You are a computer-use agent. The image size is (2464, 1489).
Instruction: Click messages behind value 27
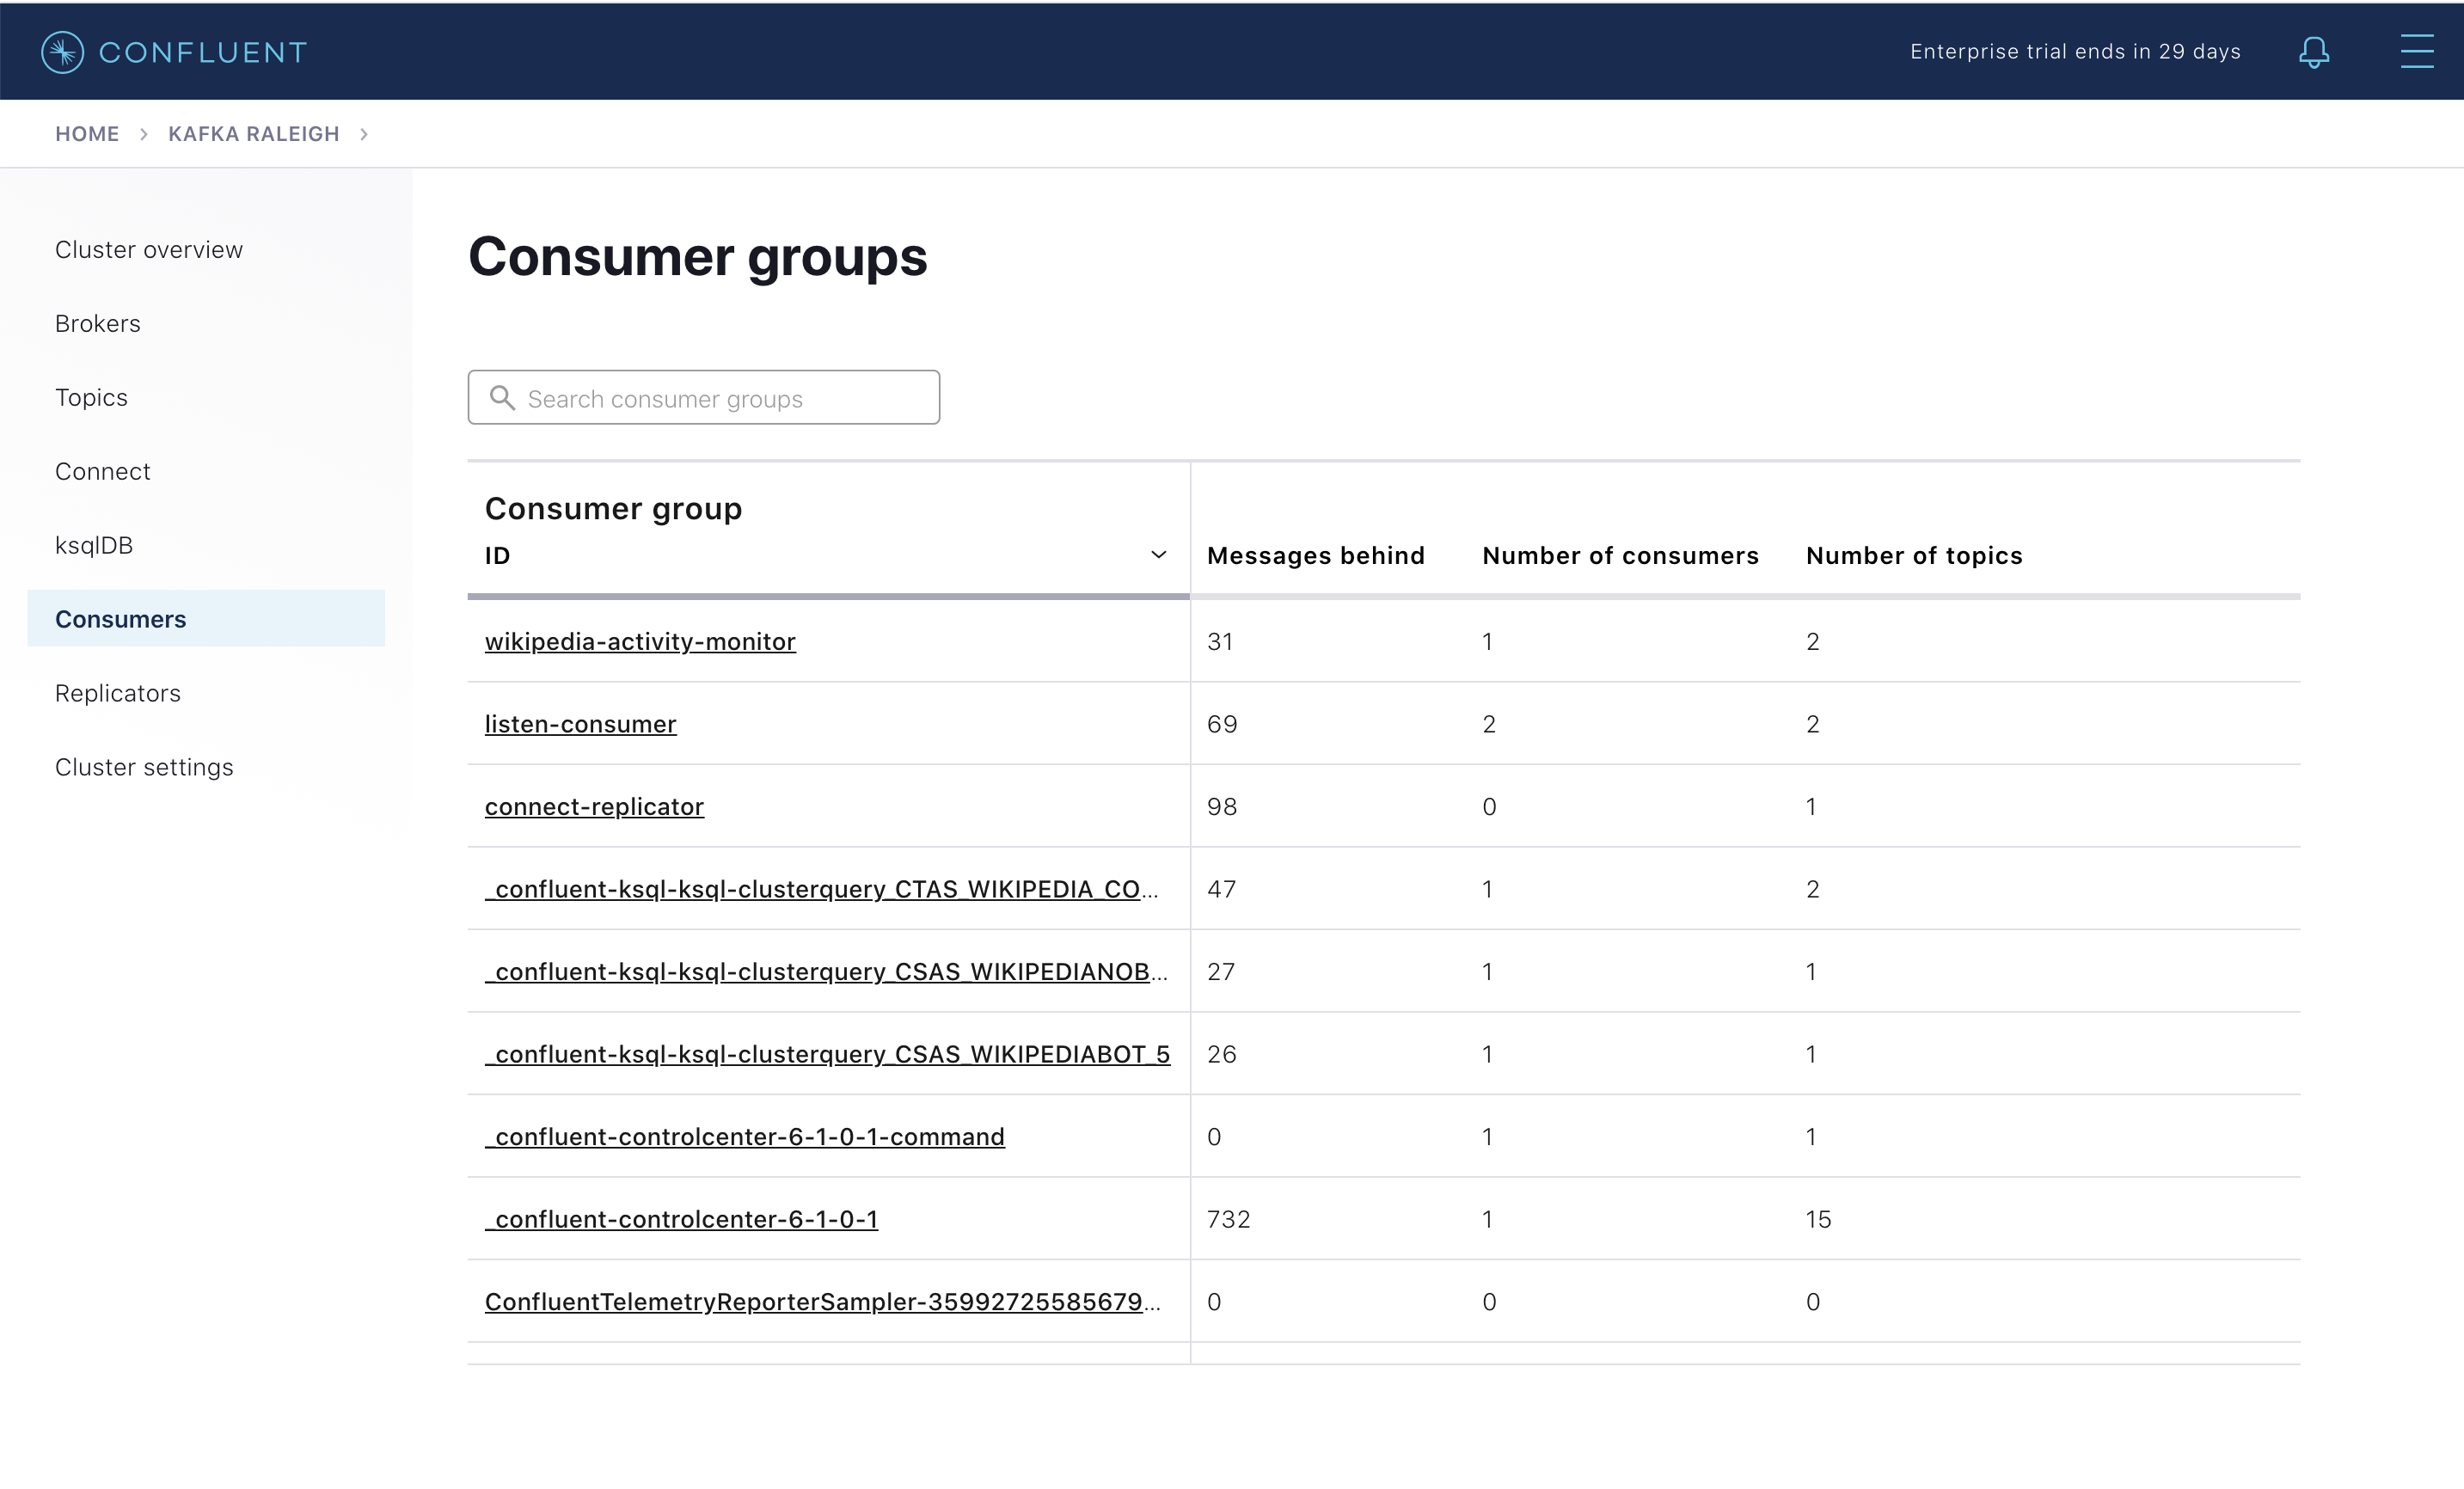[1221, 972]
